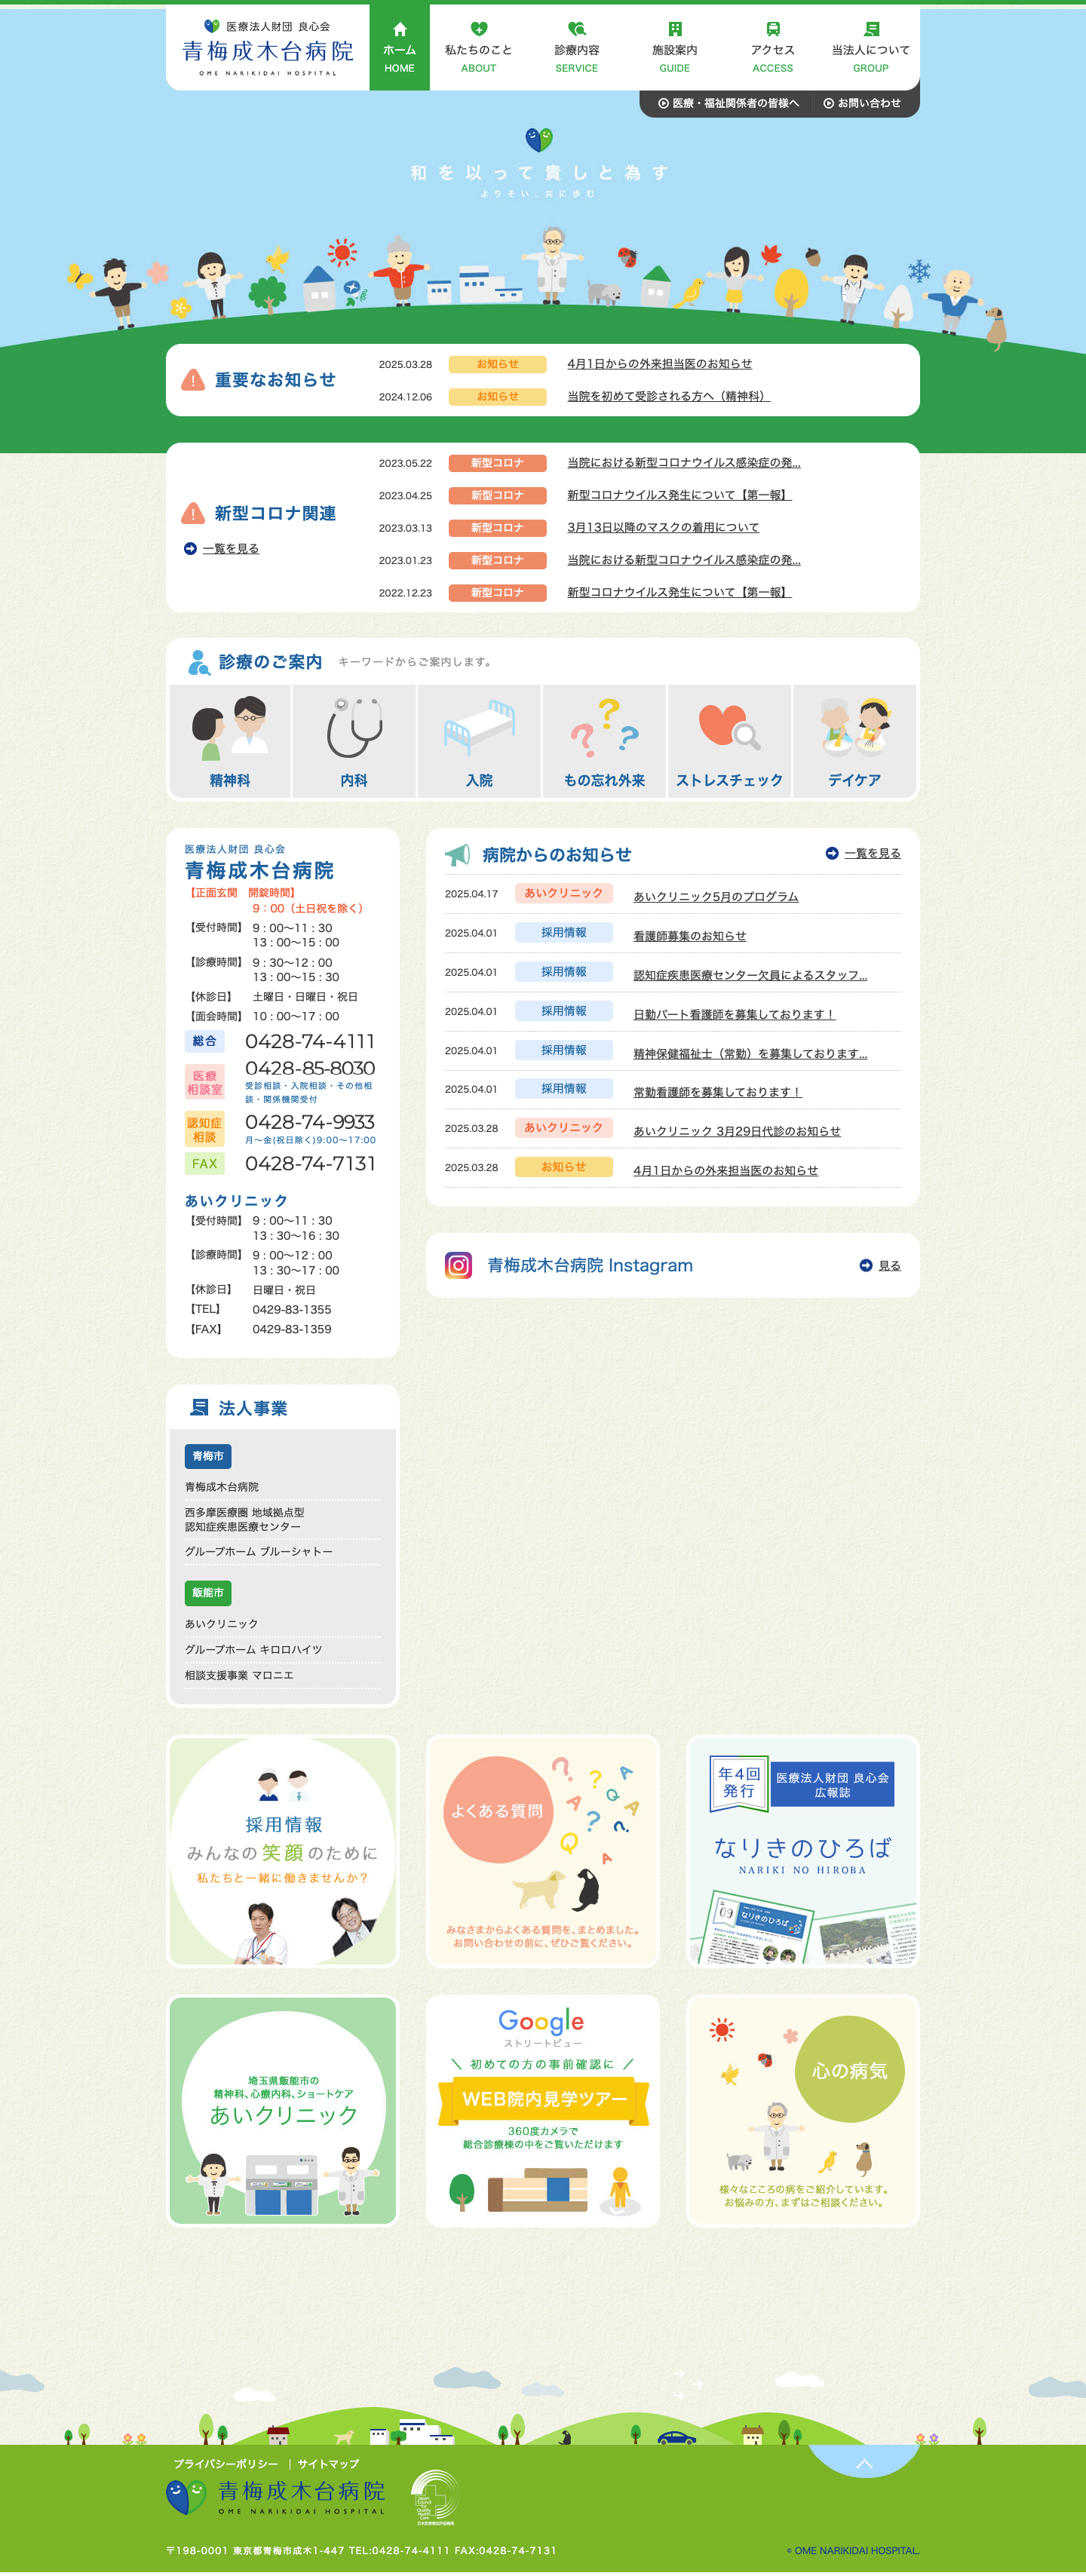Image resolution: width=1086 pixels, height=2576 pixels.
Task: Follow the 医療・福祉関係者の皆様へ link
Action: pyautogui.click(x=729, y=103)
